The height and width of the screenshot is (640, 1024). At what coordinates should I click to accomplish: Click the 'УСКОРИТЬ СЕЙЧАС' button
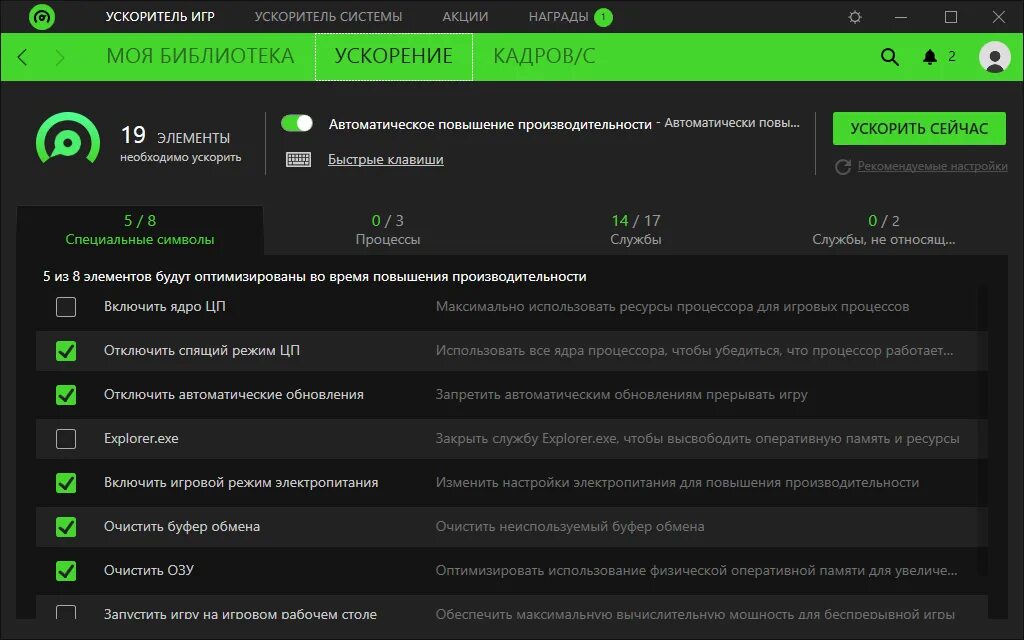919,129
